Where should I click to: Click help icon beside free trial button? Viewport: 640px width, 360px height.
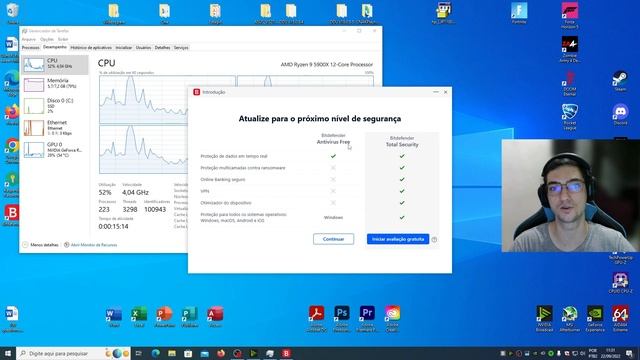tap(434, 240)
